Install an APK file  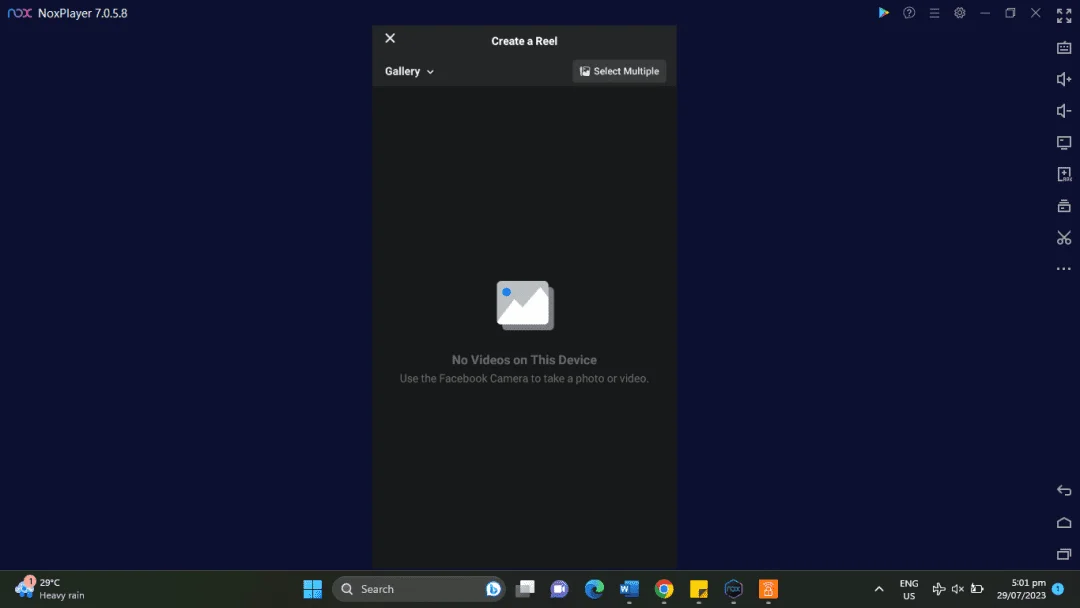[x=1064, y=174]
